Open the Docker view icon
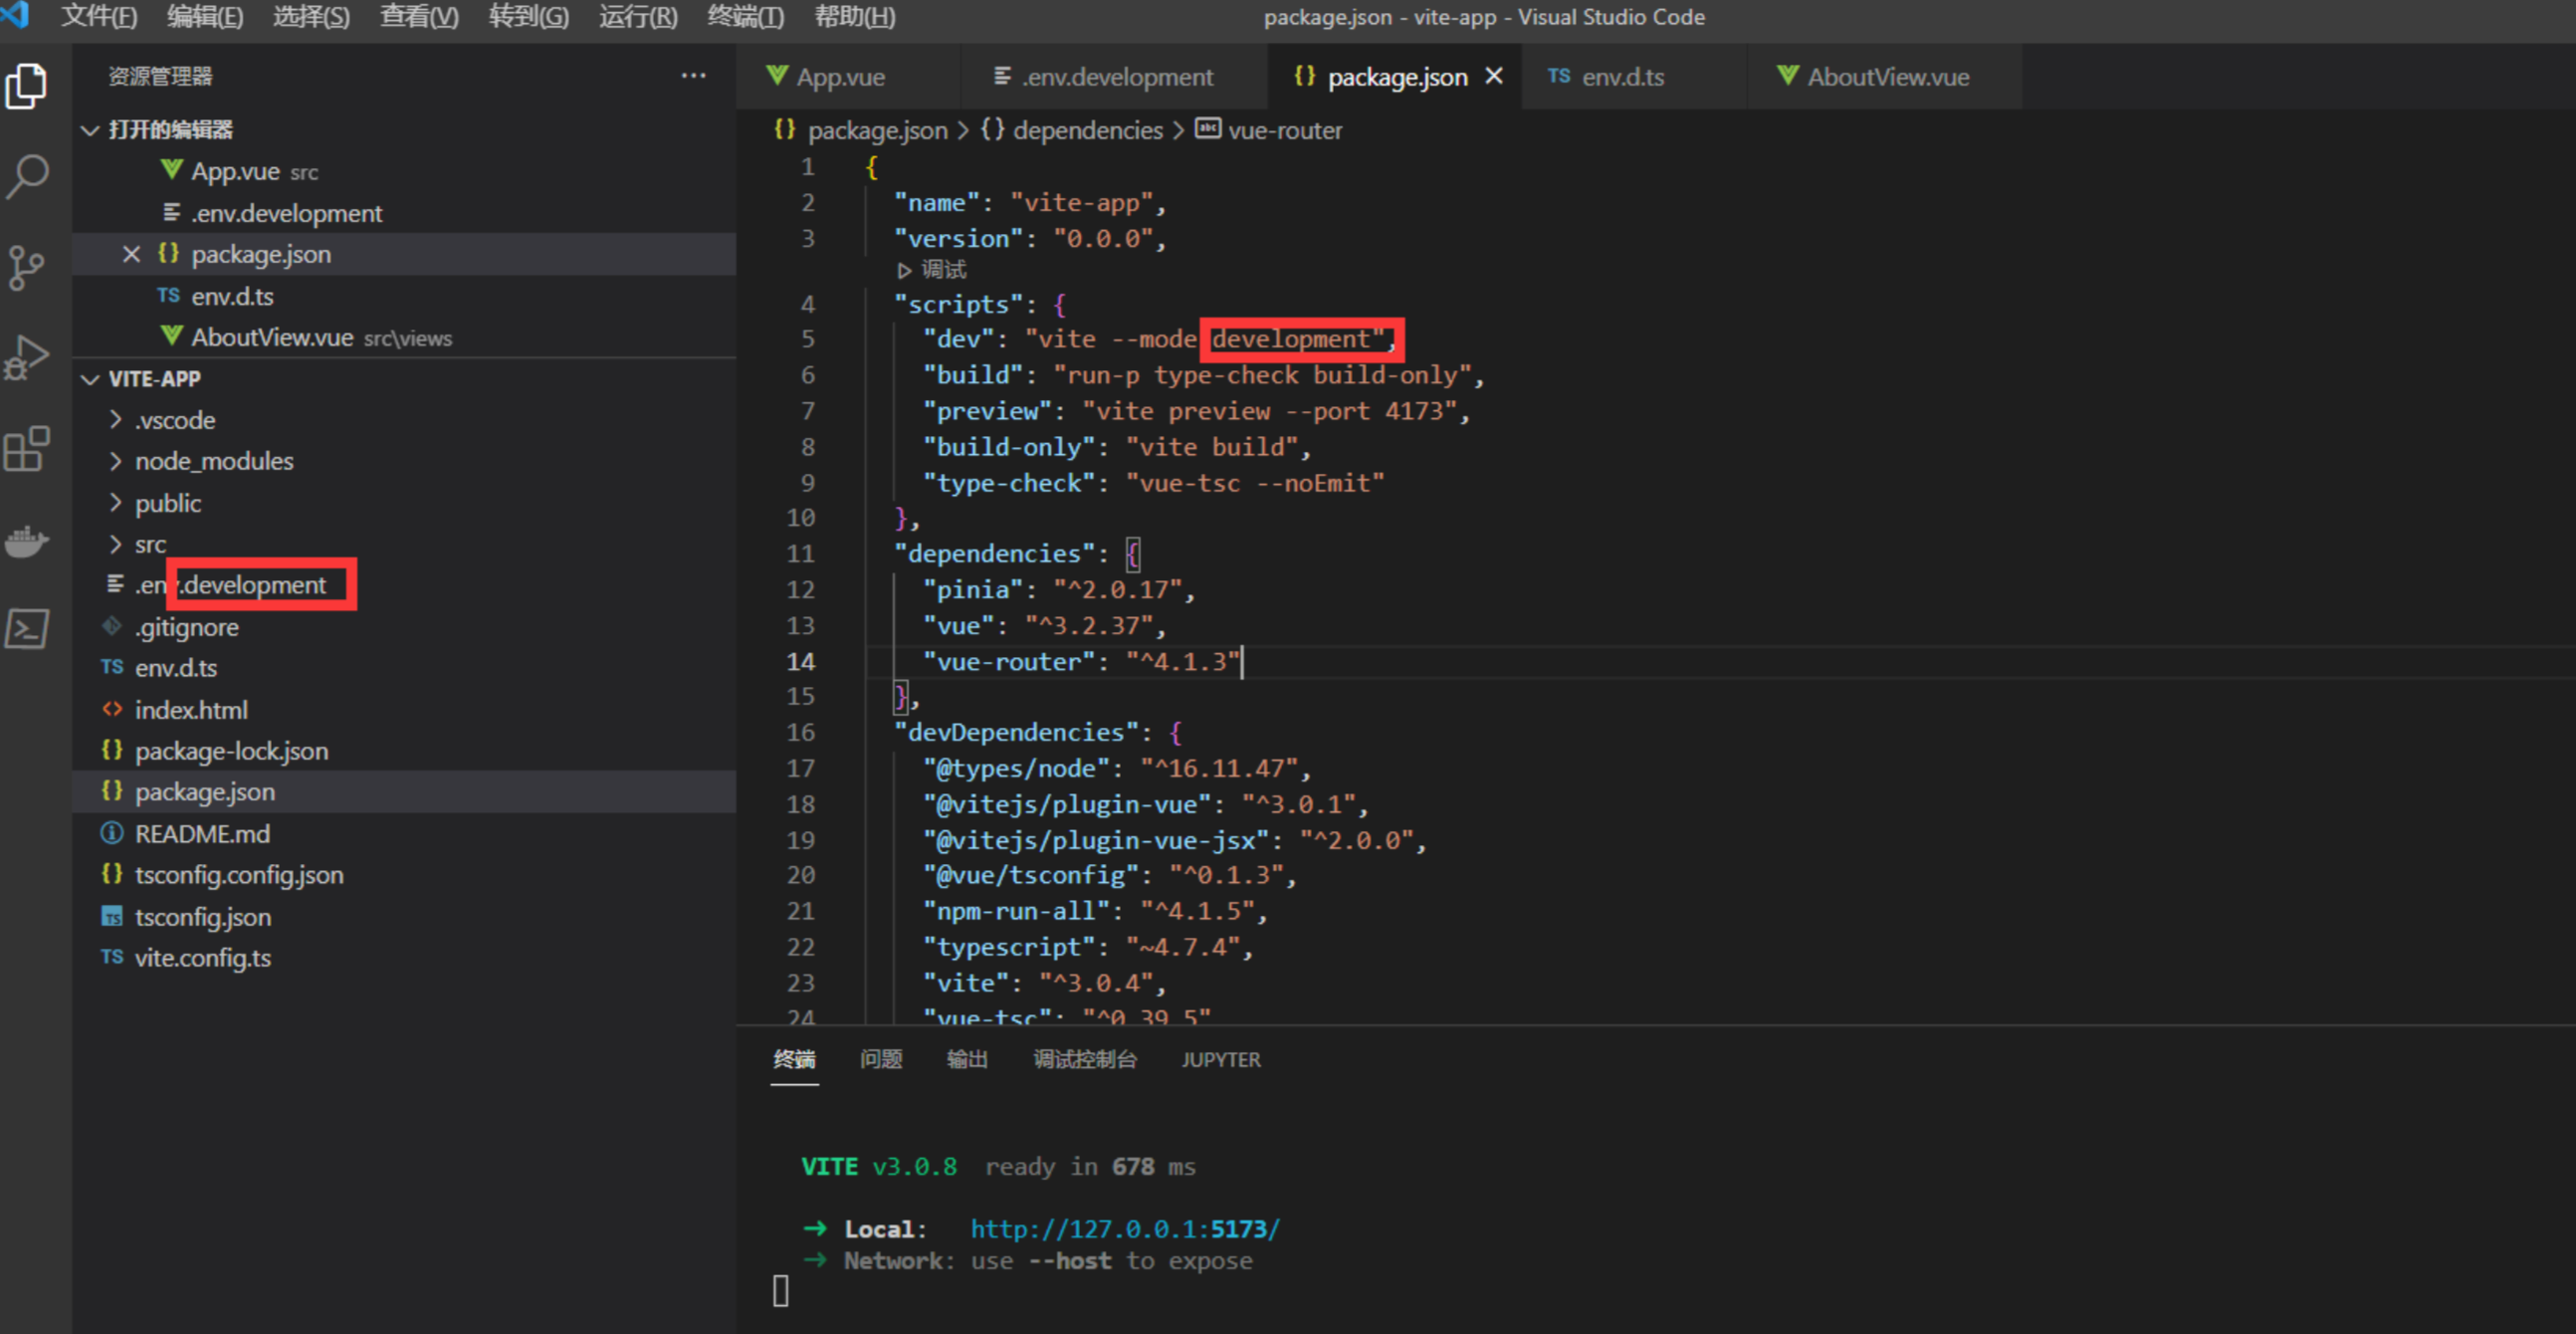This screenshot has height=1334, width=2576. coord(27,540)
